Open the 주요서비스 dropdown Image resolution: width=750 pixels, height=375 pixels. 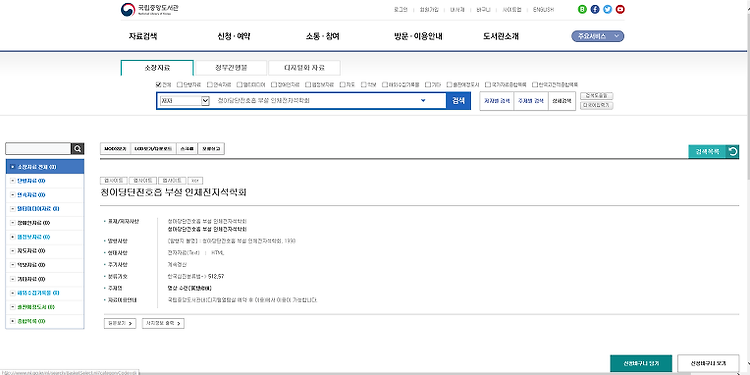[597, 36]
